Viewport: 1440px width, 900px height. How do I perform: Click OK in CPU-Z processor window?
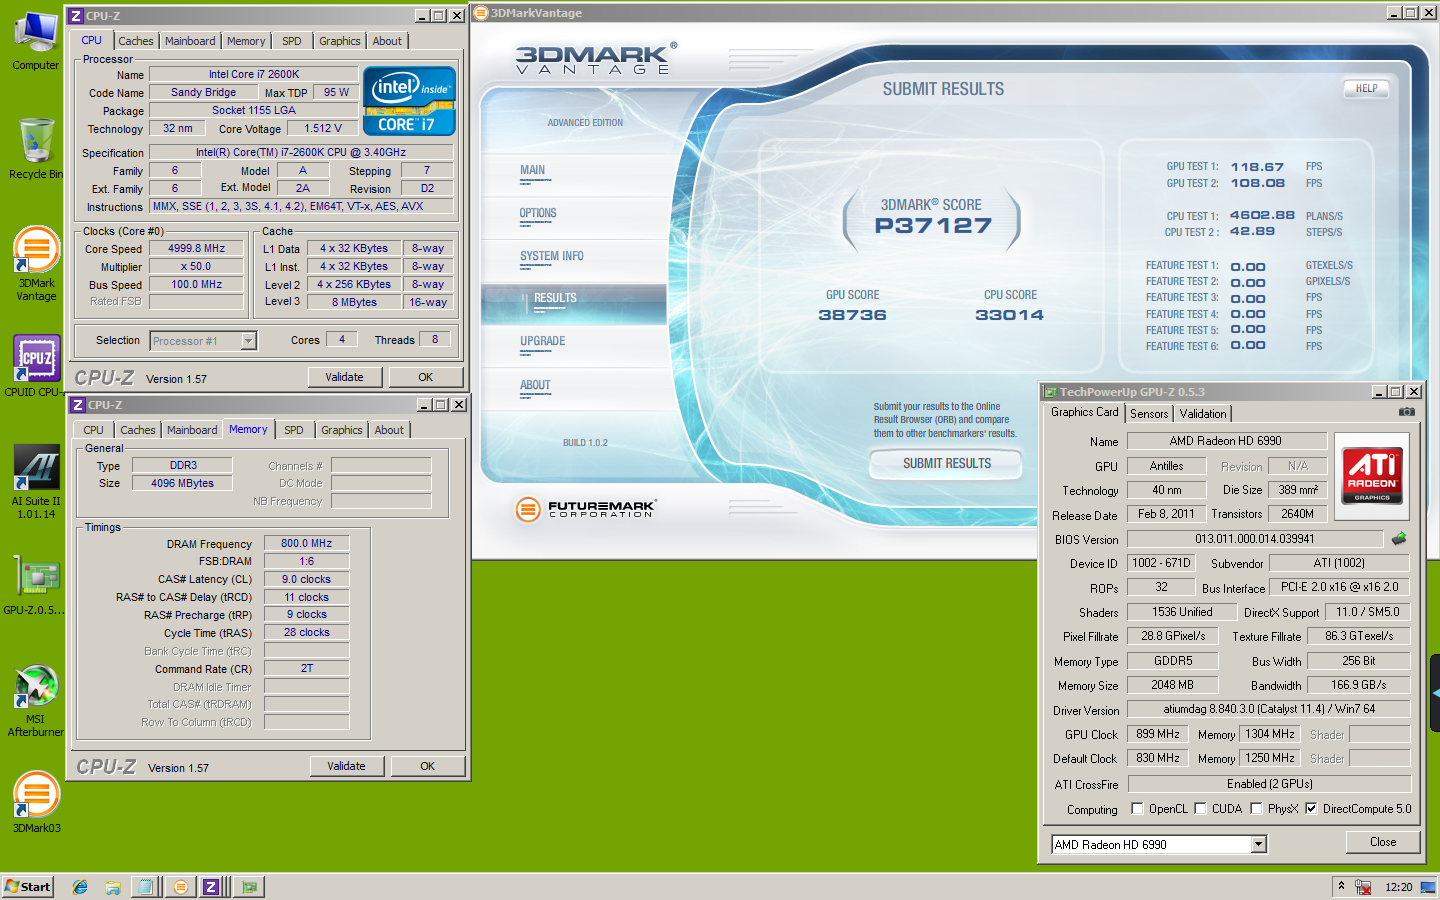pos(426,377)
